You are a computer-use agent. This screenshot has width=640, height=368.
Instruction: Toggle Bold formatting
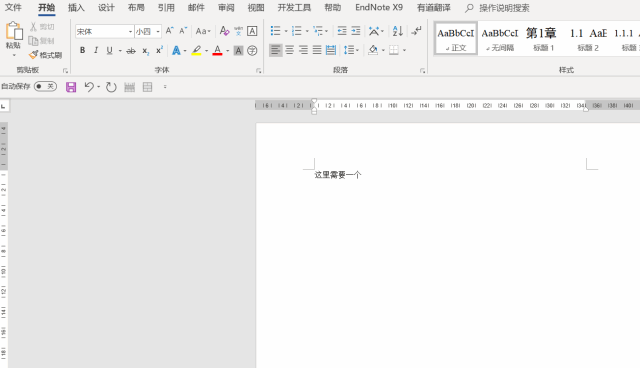point(82,50)
